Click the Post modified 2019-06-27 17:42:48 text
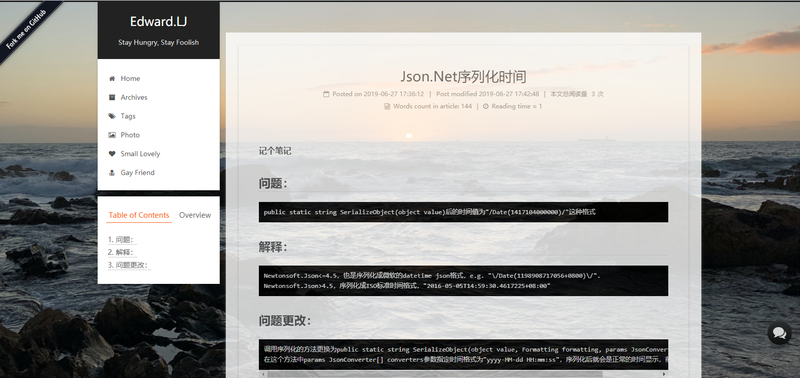The height and width of the screenshot is (378, 800). [x=487, y=94]
